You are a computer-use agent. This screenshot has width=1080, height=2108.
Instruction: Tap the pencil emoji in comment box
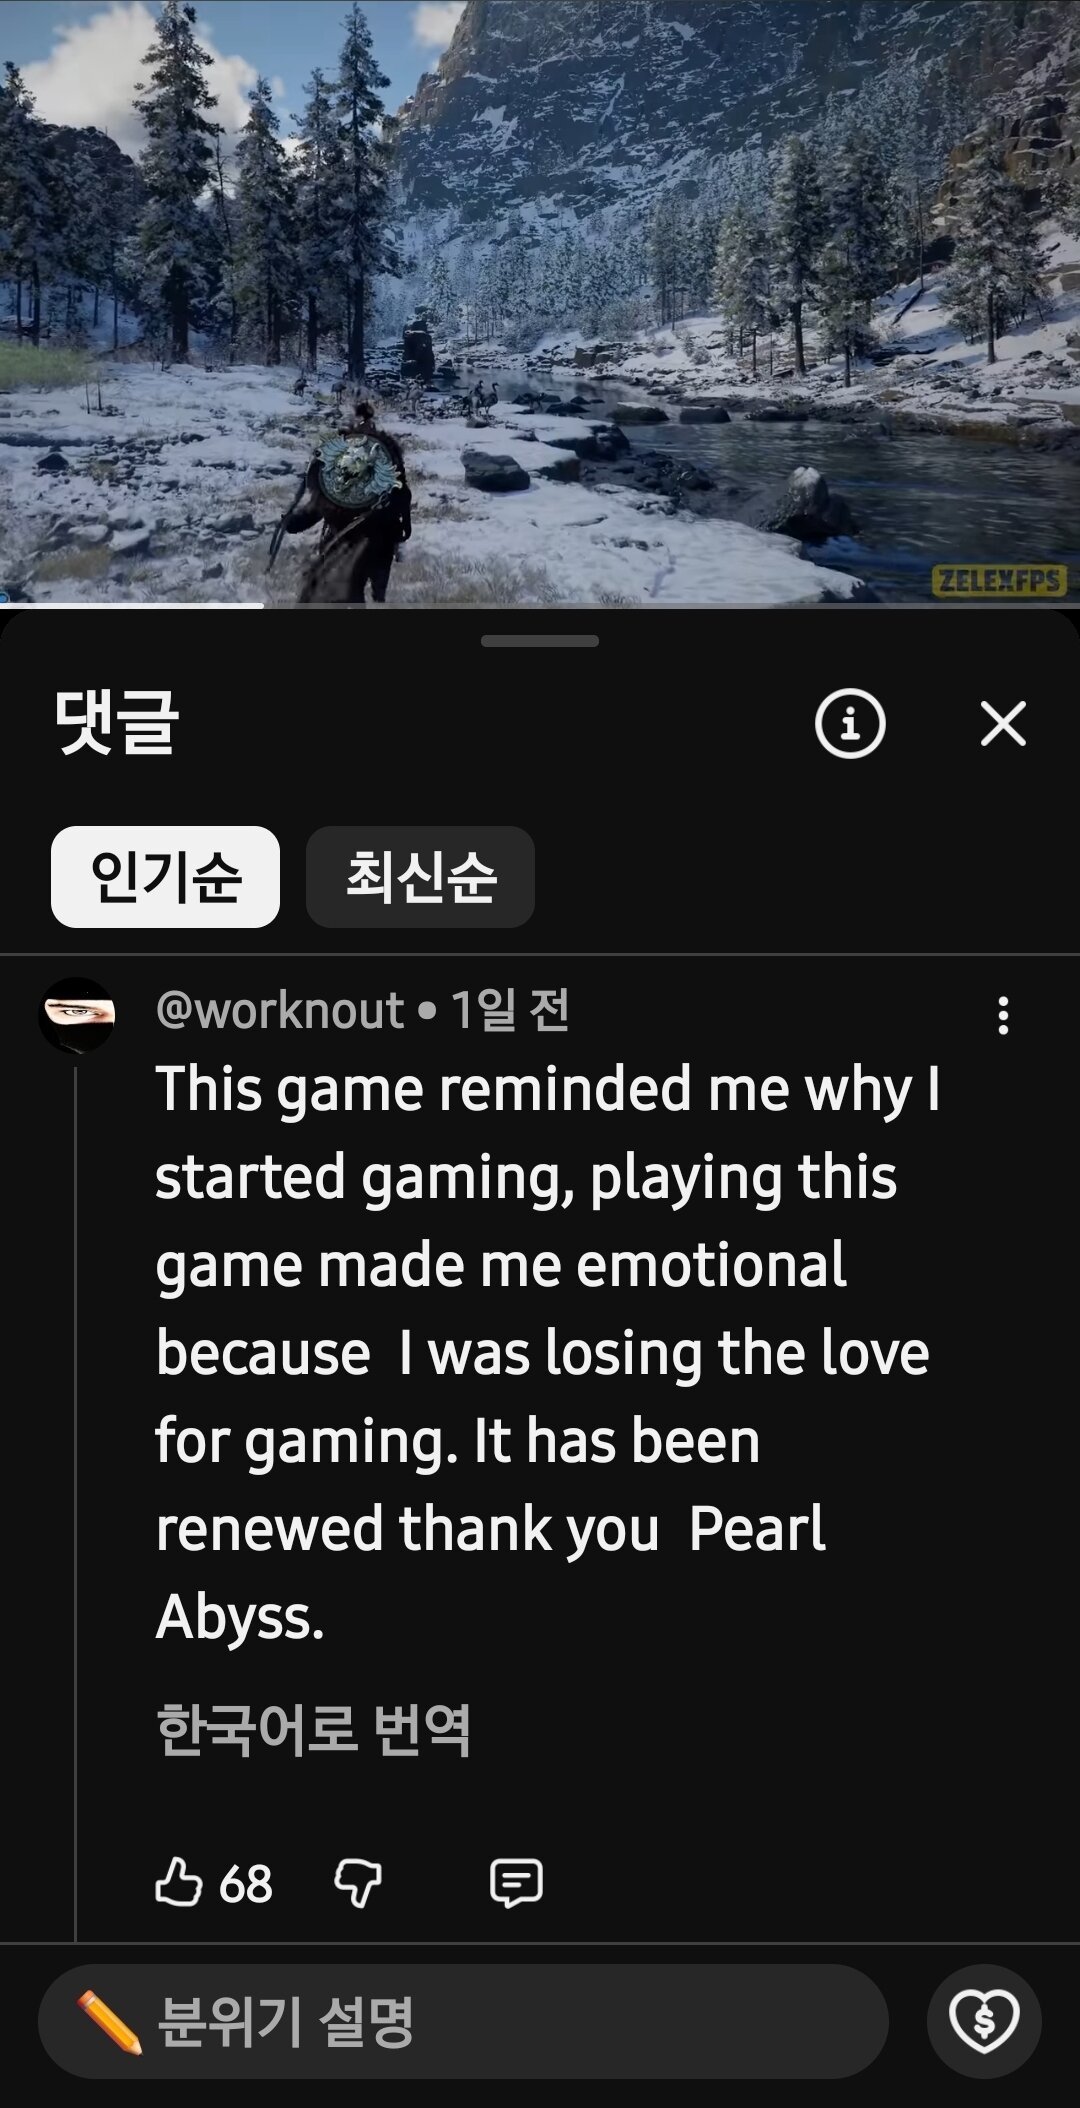pos(109,2022)
